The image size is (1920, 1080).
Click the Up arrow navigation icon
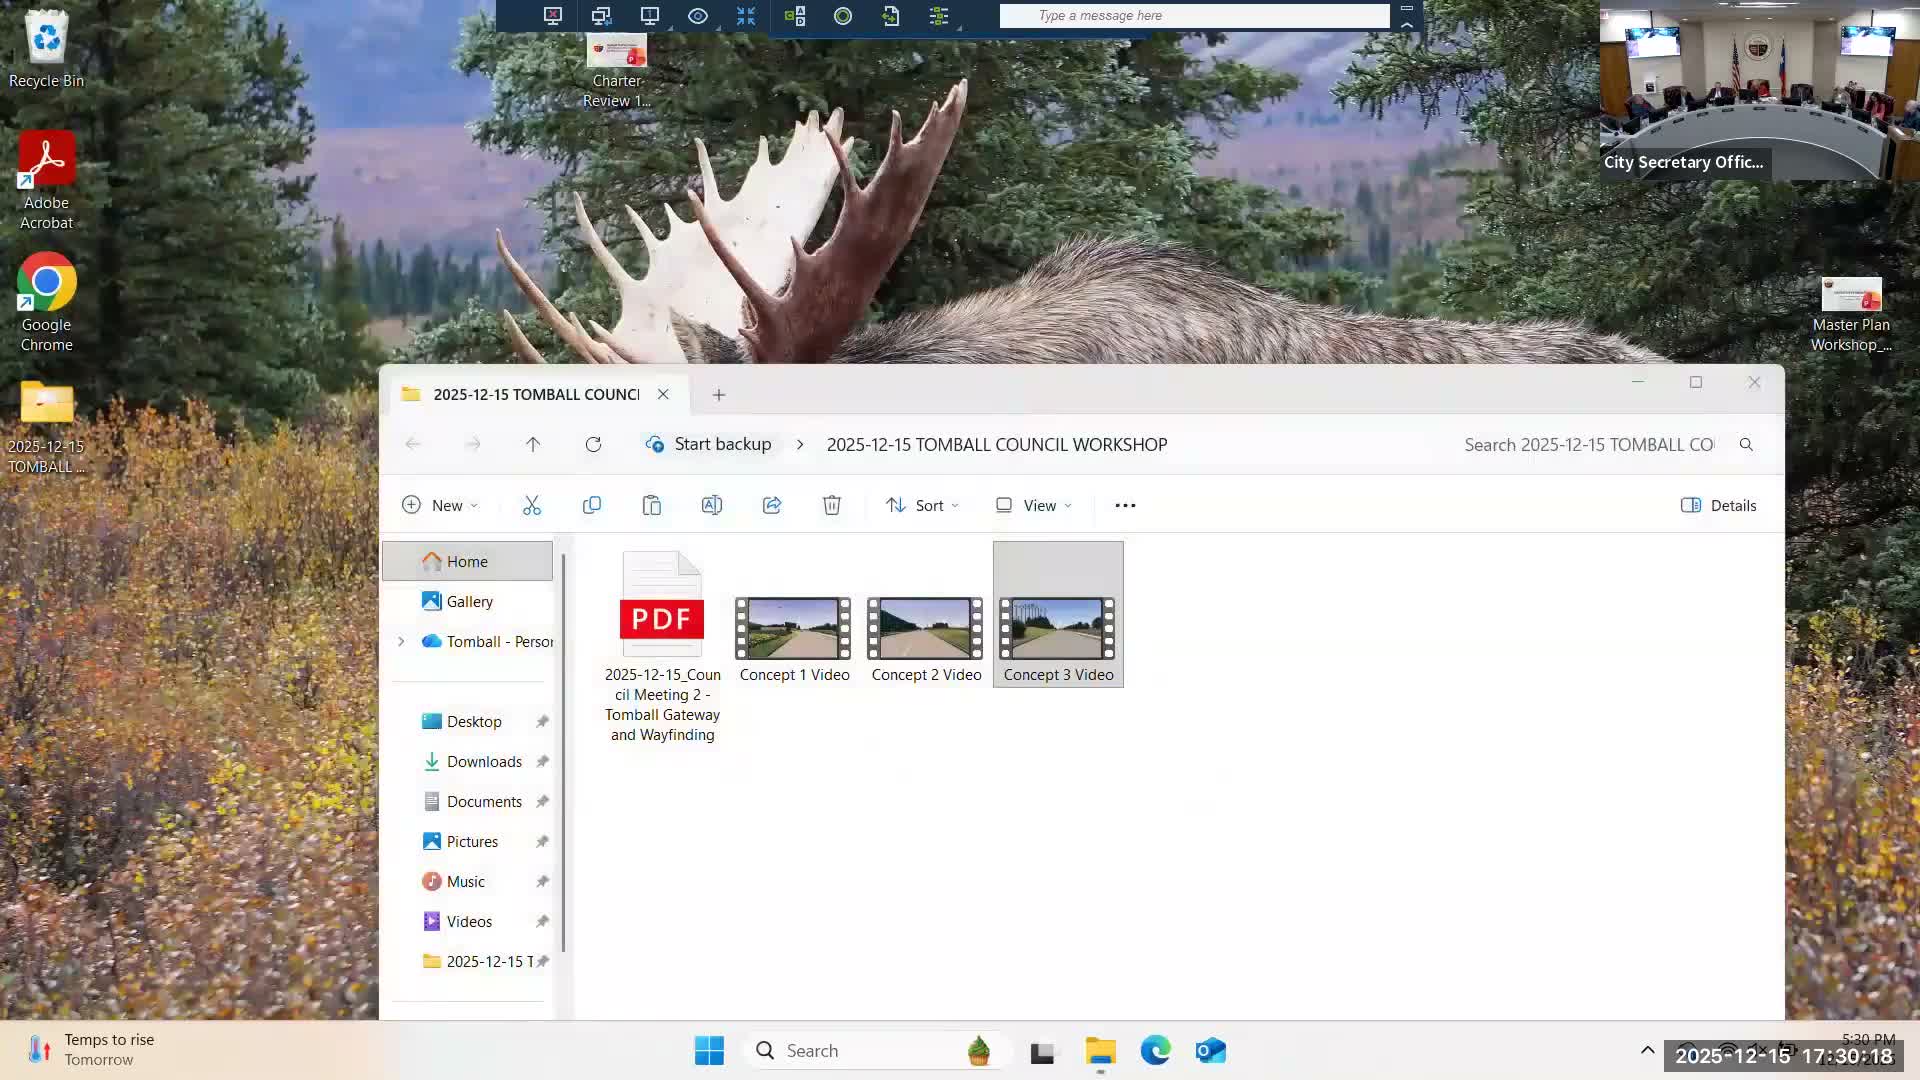[x=533, y=444]
